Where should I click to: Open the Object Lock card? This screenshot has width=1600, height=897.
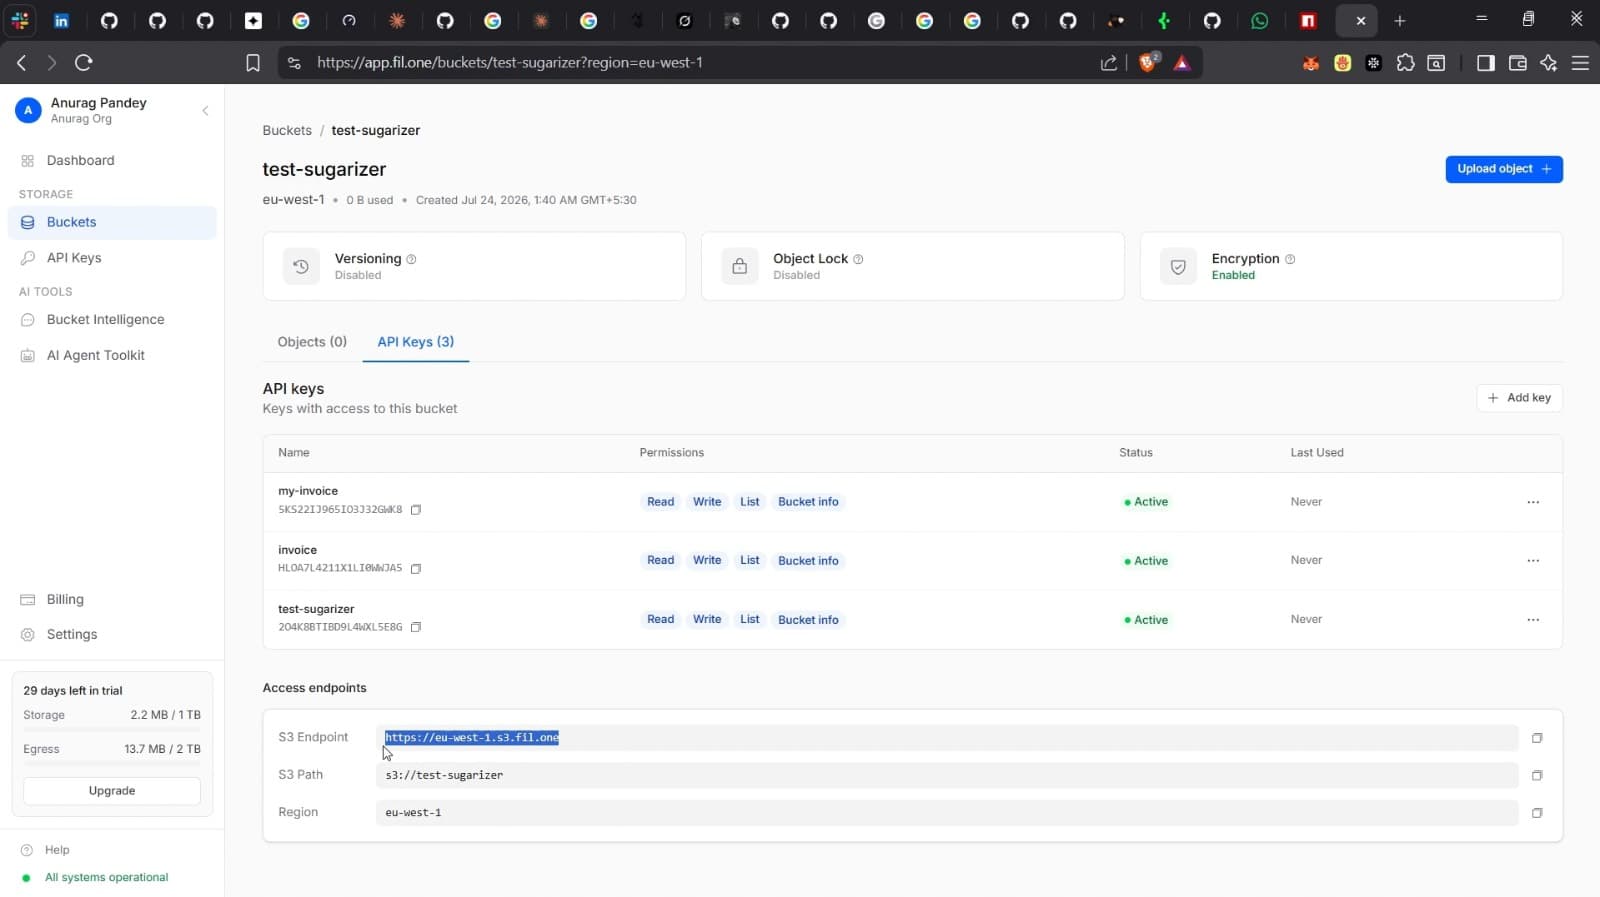coord(913,267)
